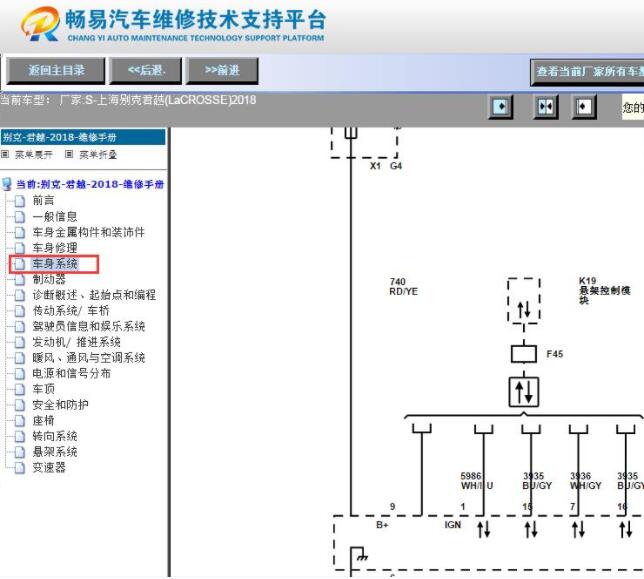Click the page icon beside 一般信息
Image resolution: width=644 pixels, height=579 pixels.
click(x=20, y=216)
